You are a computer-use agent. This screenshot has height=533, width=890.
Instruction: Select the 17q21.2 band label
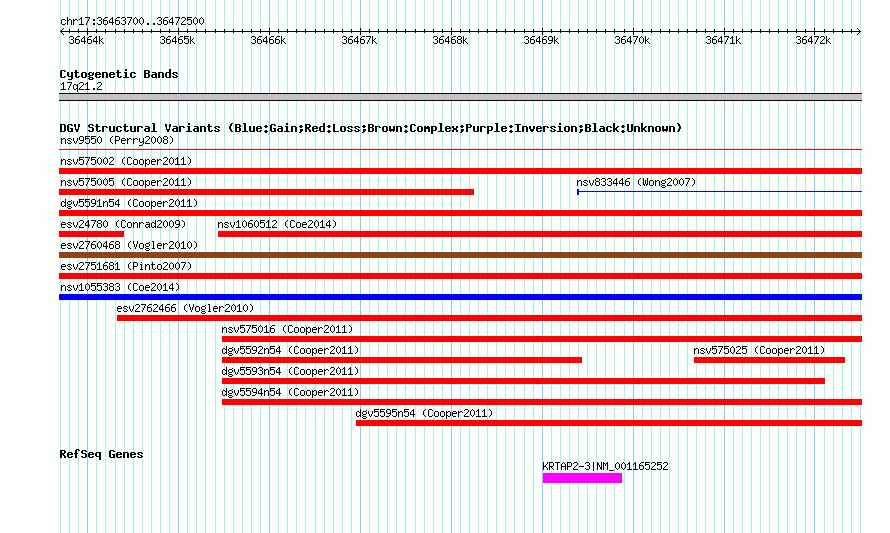[x=81, y=86]
